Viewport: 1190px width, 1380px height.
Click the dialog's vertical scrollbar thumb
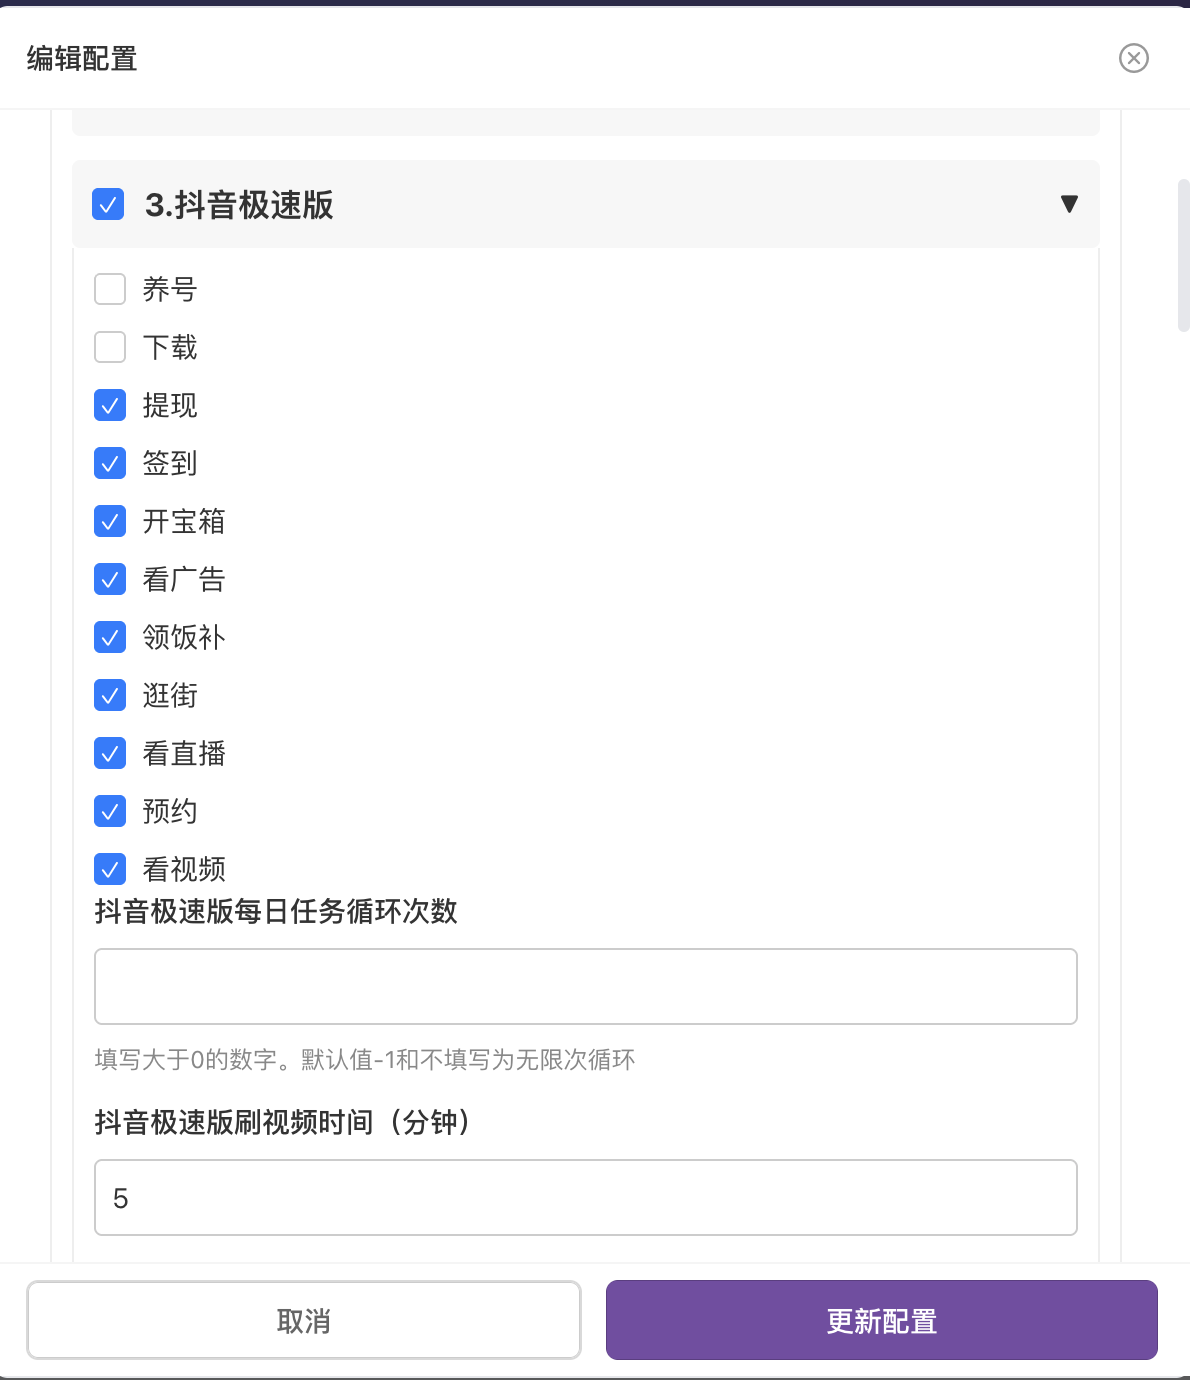pos(1183,255)
